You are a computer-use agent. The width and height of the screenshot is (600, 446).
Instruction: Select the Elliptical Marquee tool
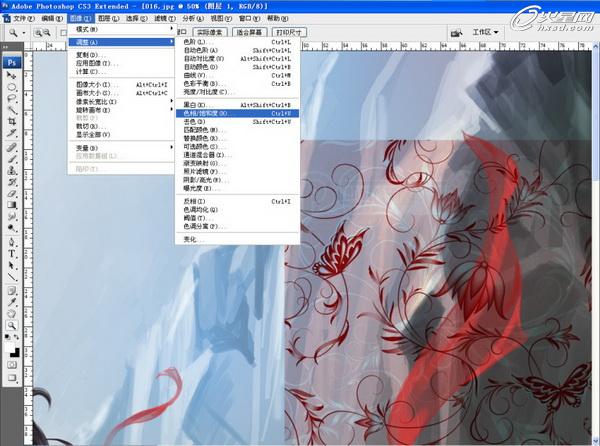11,87
